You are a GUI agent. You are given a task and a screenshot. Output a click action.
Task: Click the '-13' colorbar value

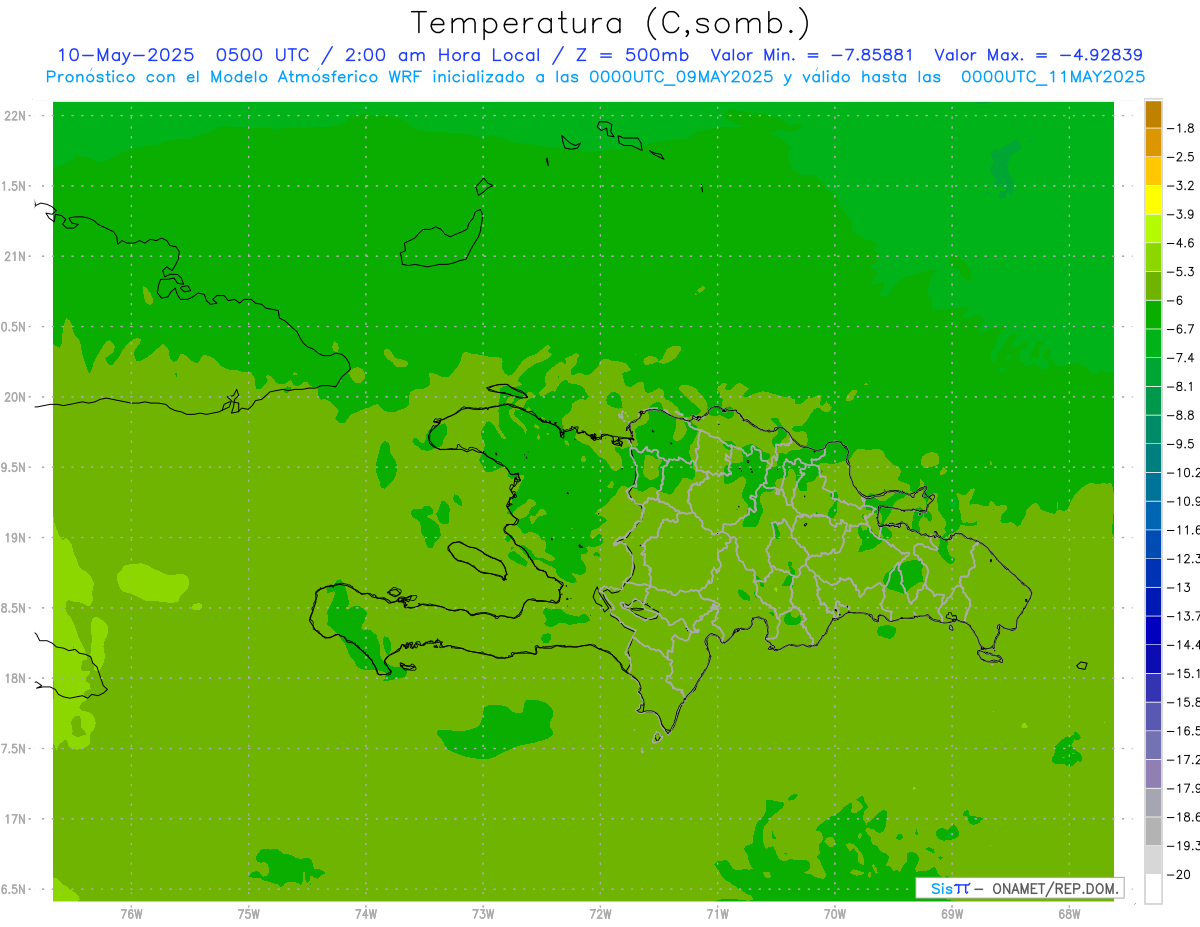coord(1179,587)
